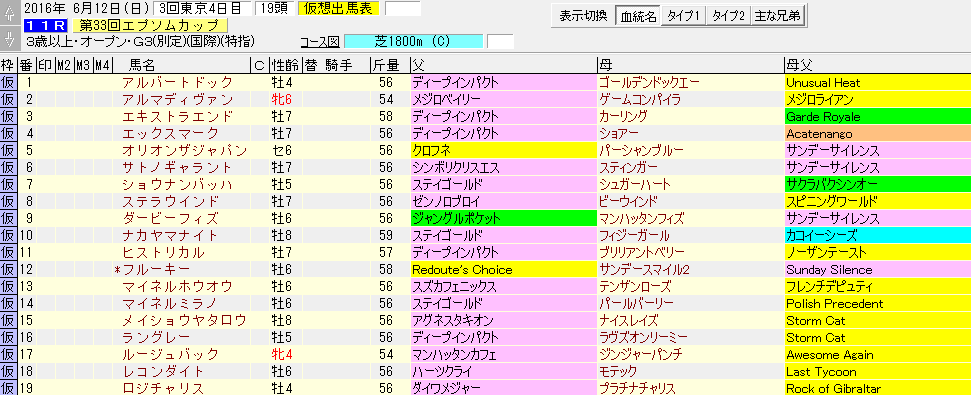The width and height of the screenshot is (971, 395).
Task: Click the M4 column header
Action: point(103,65)
